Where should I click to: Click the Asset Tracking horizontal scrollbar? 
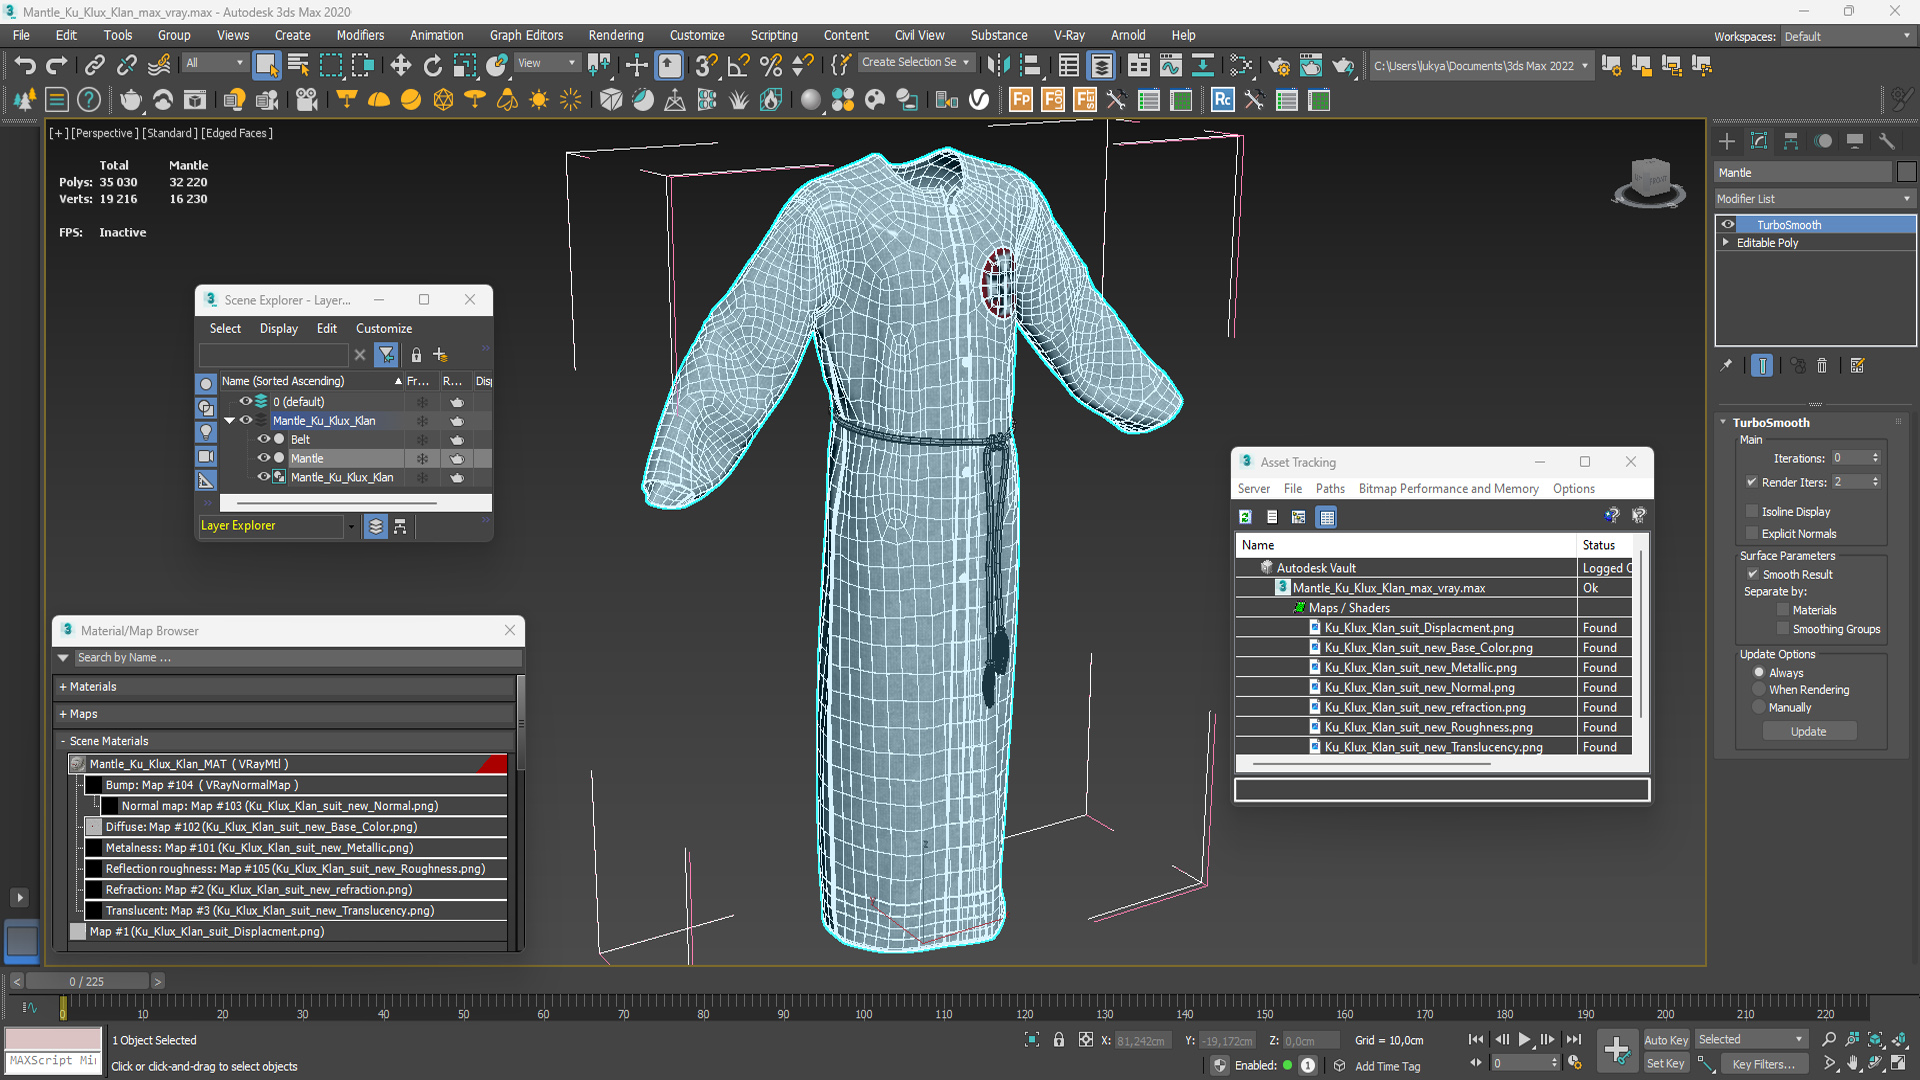tap(1371, 764)
